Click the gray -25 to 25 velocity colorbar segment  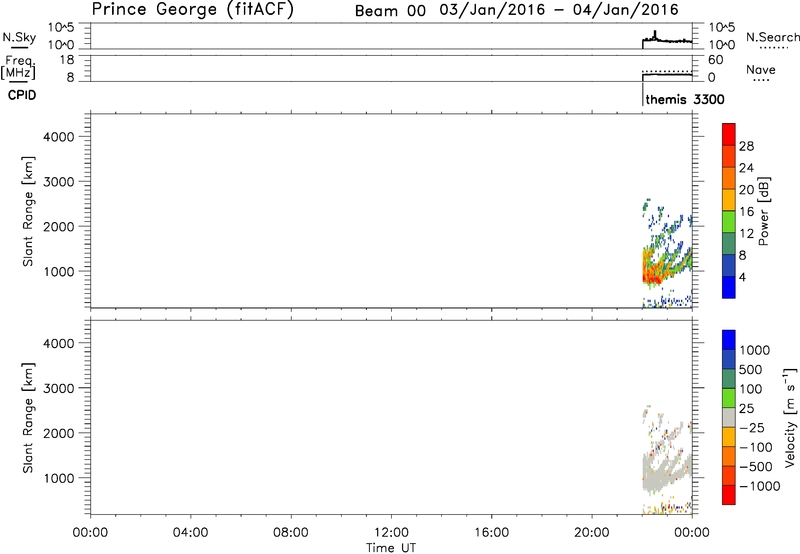click(729, 417)
